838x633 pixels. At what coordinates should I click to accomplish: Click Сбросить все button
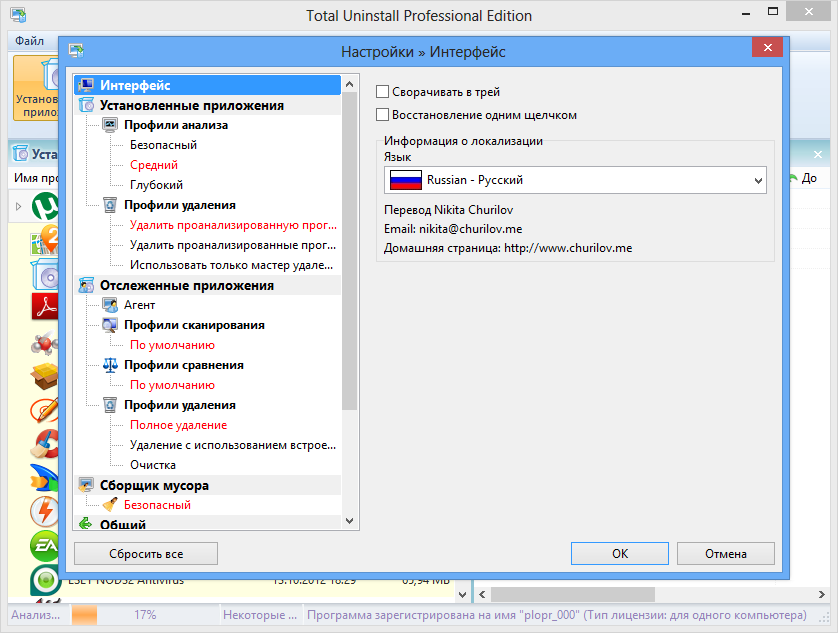point(146,554)
